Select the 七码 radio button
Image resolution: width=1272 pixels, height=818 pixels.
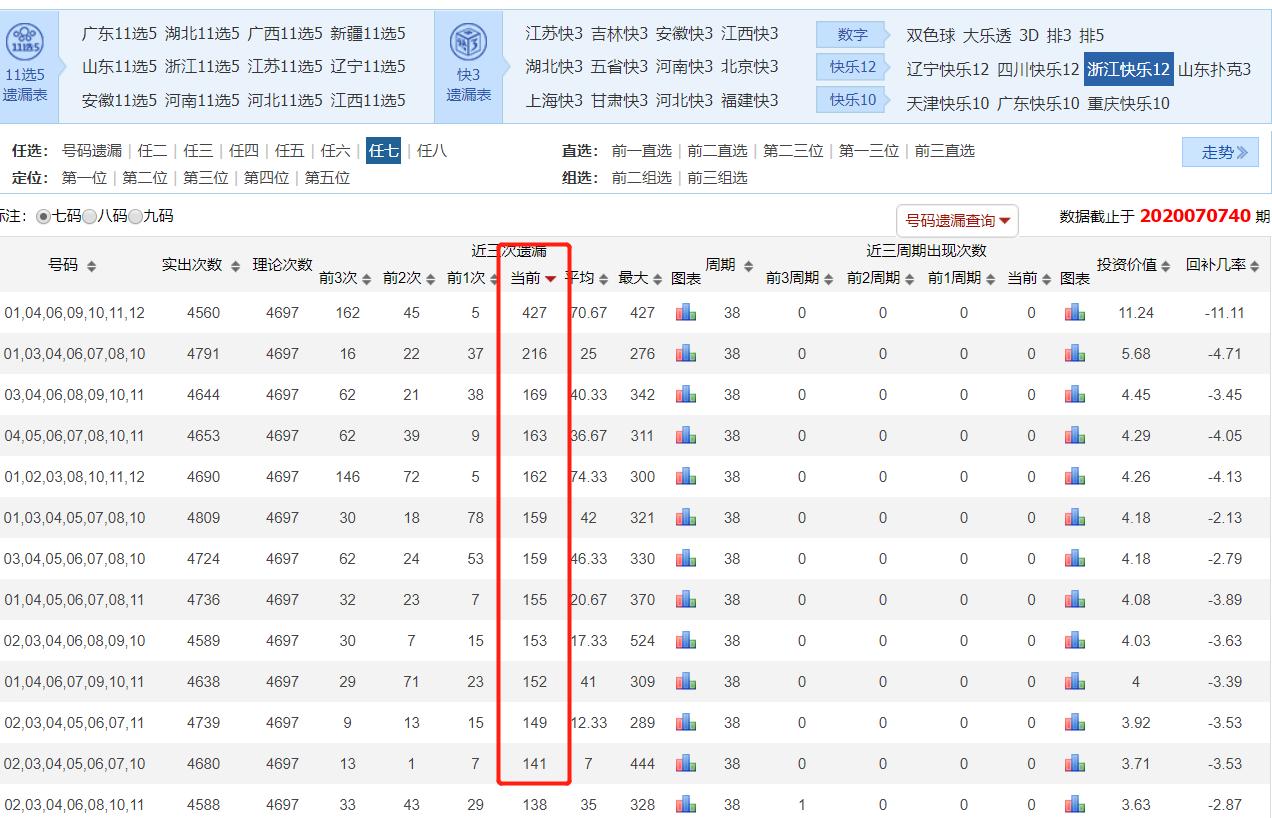43,217
